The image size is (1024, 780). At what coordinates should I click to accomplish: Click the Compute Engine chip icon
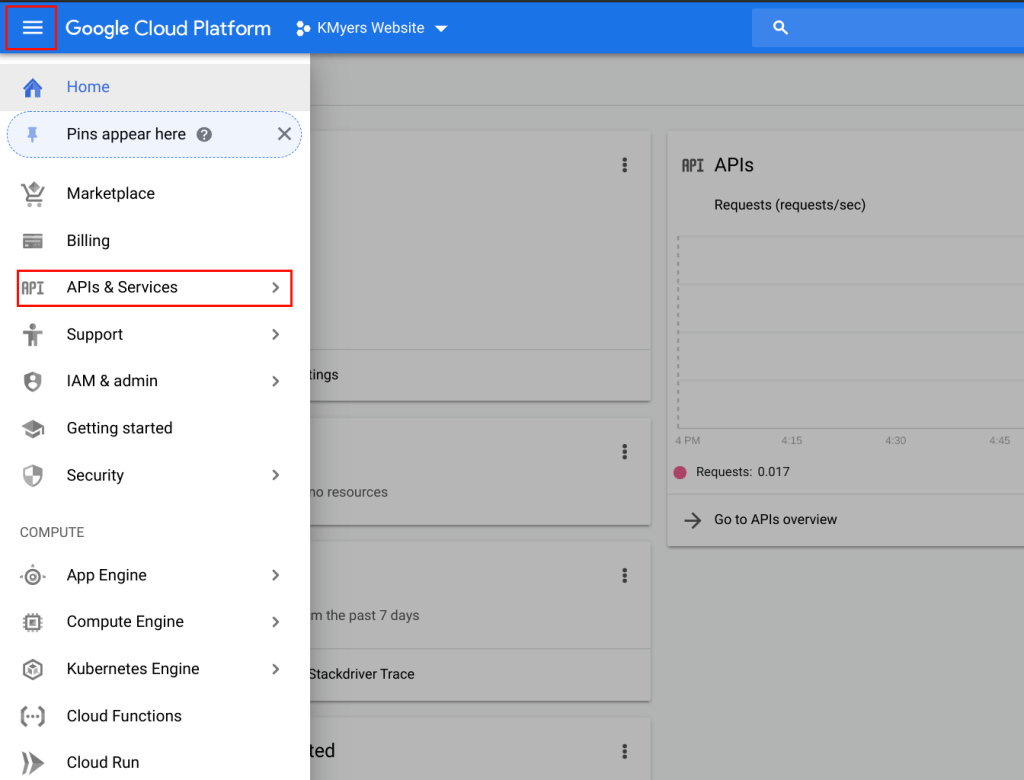pyautogui.click(x=33, y=623)
